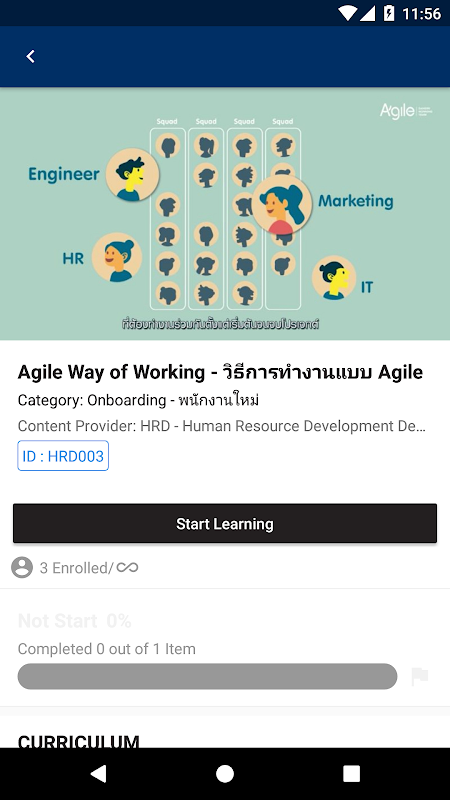Click the infinity enrollment limit icon
The image size is (450, 800).
coord(127,567)
